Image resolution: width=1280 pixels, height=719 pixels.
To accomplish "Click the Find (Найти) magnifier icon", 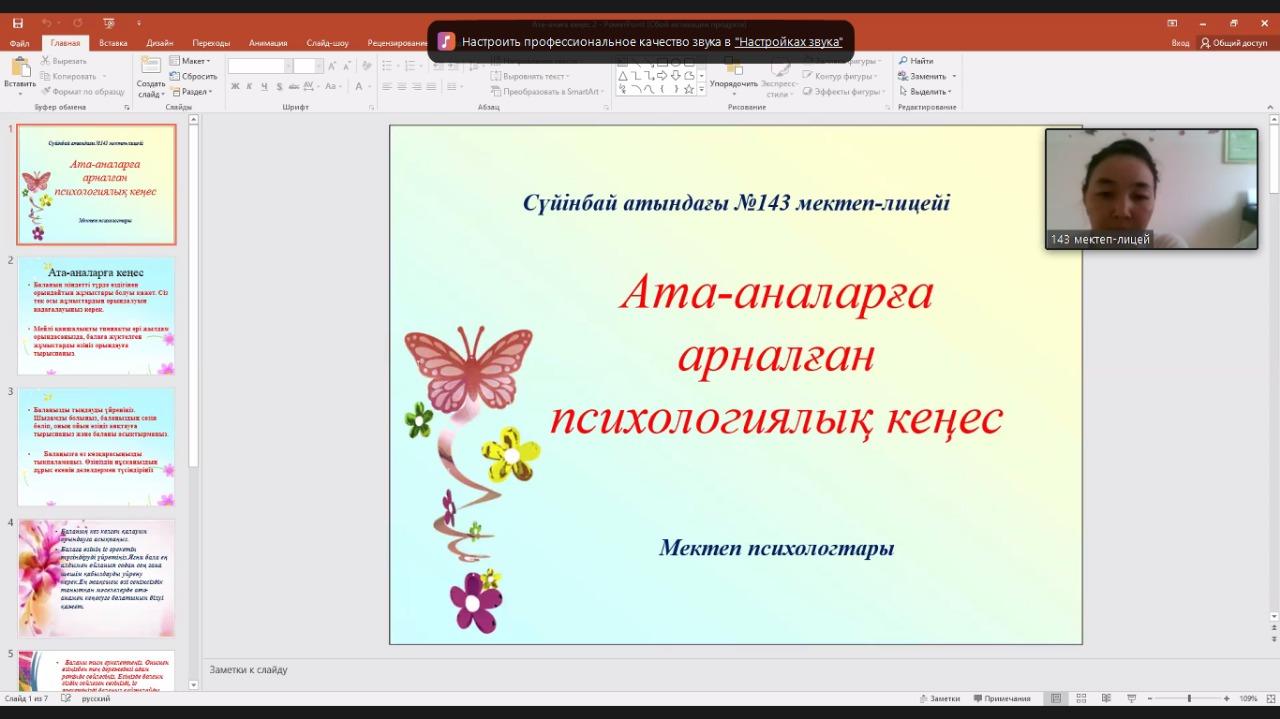I will 904,61.
